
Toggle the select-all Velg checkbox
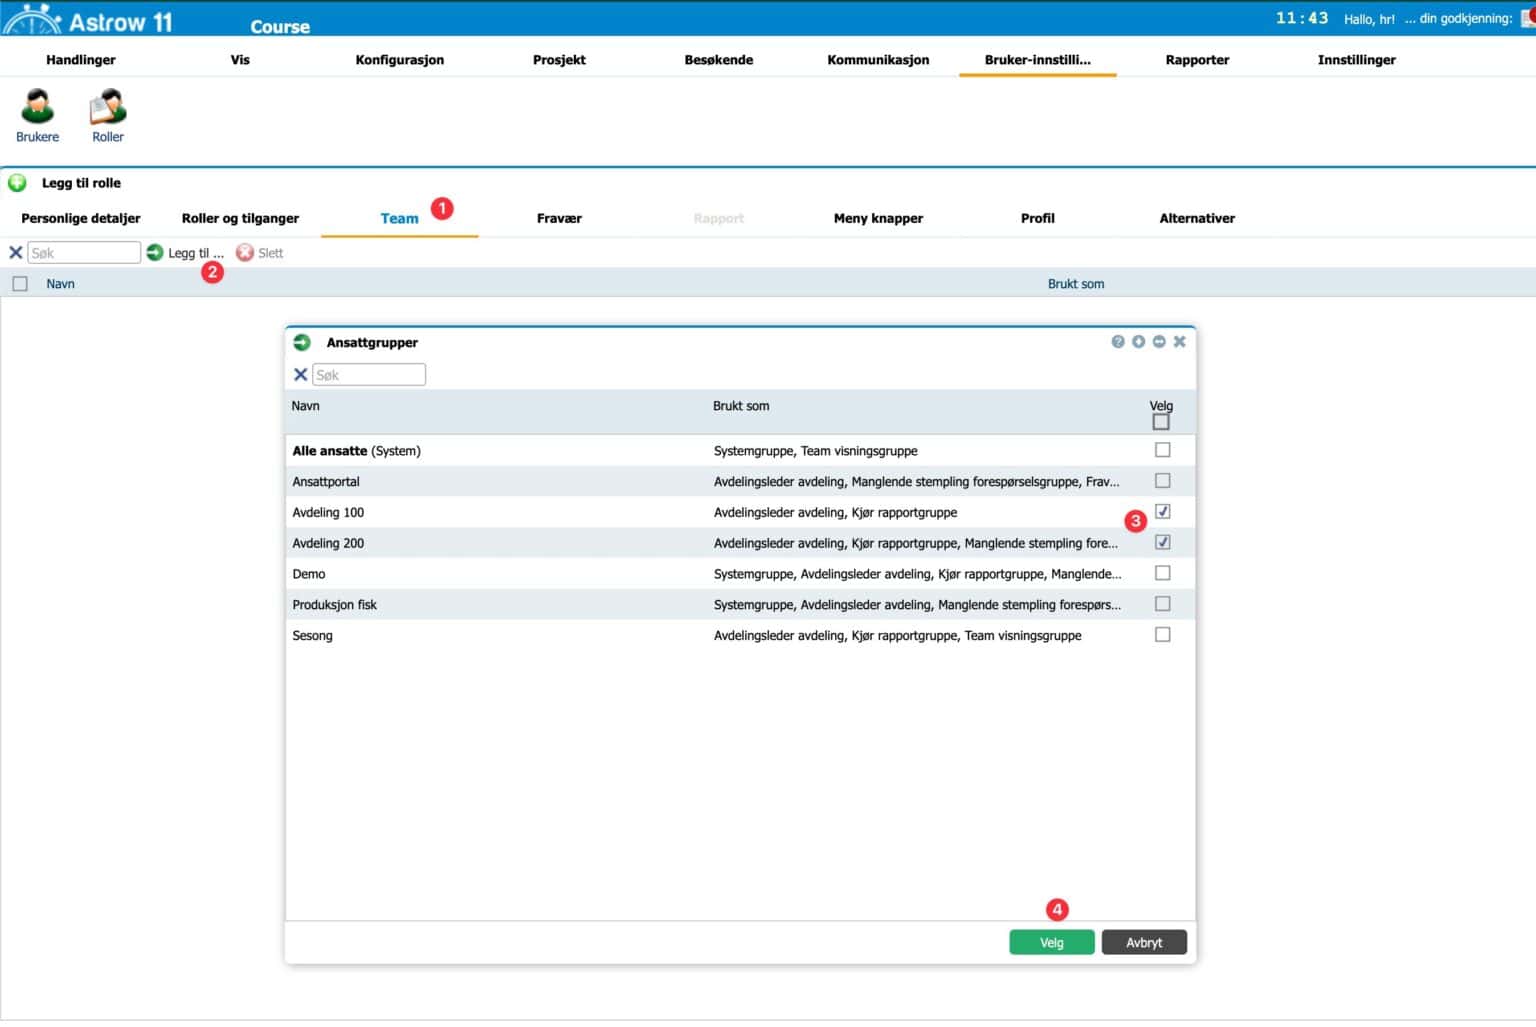1161,421
